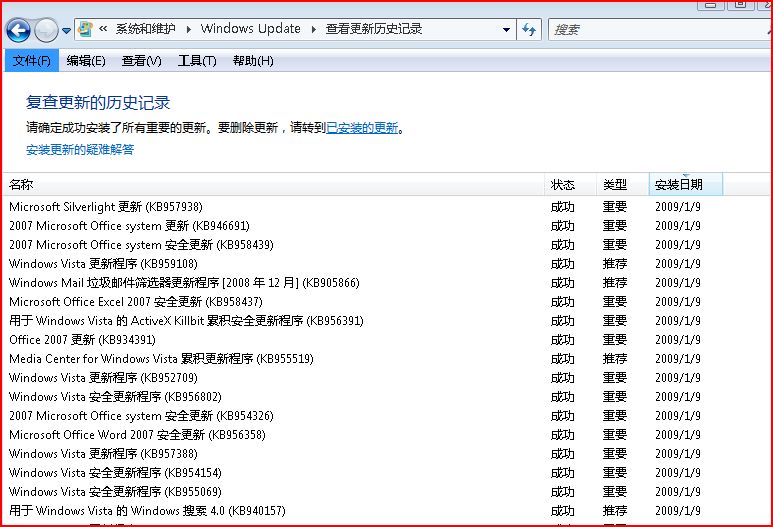Viewport: 773px width, 527px height.
Task: Open the 帮助(H) menu
Action: tap(253, 61)
